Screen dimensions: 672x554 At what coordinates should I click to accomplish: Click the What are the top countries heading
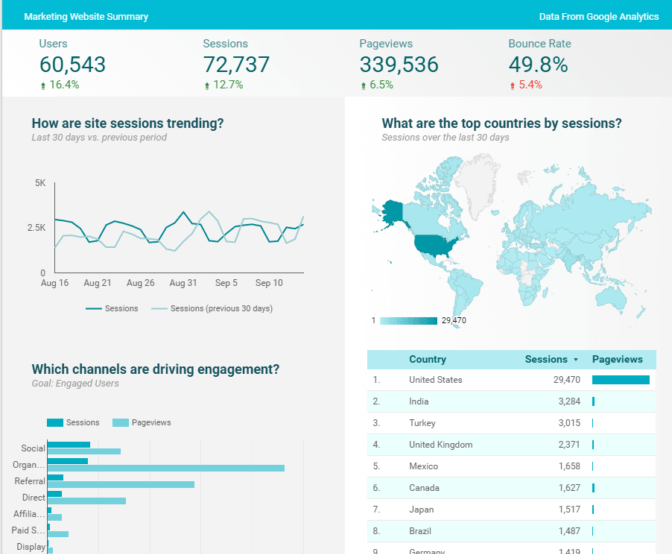501,123
